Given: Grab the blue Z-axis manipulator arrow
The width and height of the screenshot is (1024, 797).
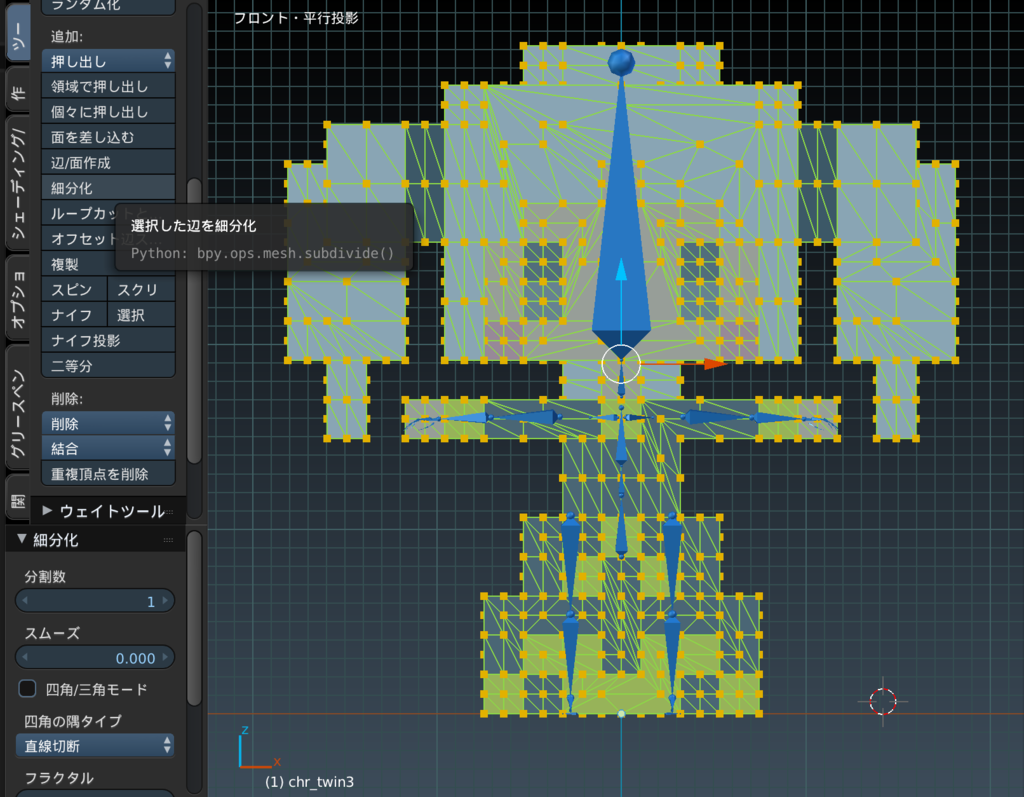Looking at the screenshot, I should 621,269.
